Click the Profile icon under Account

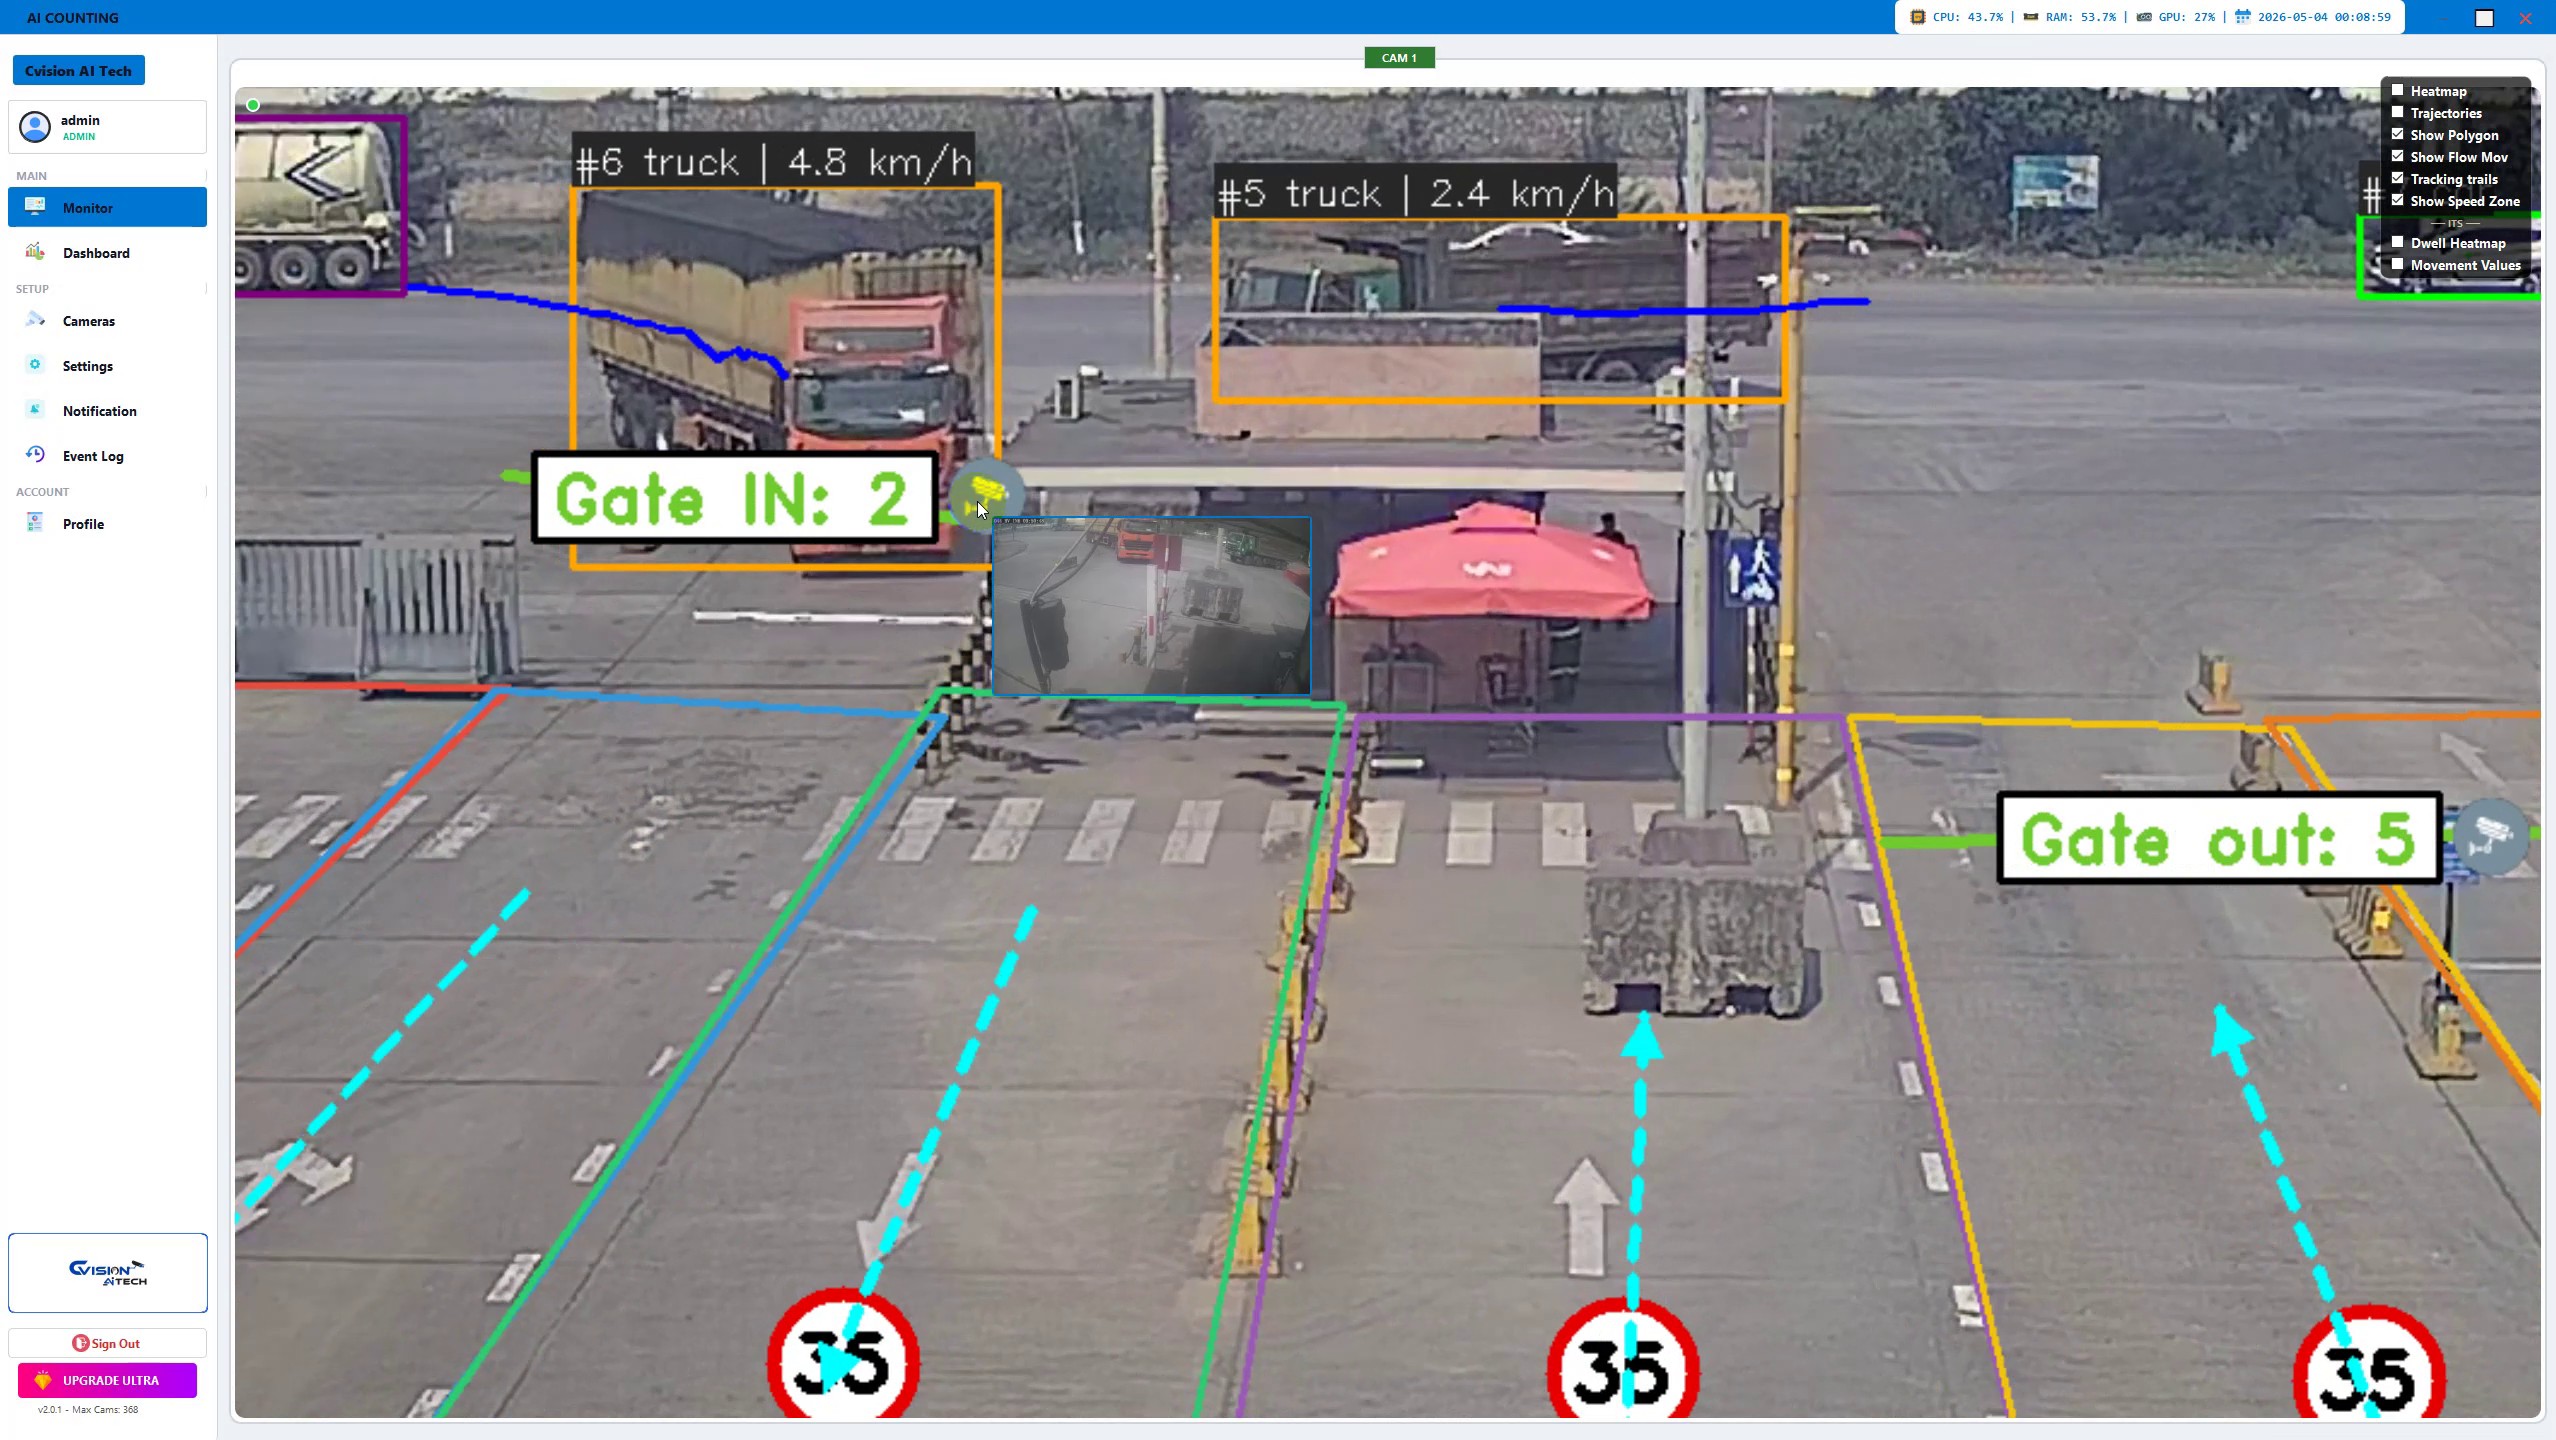35,522
